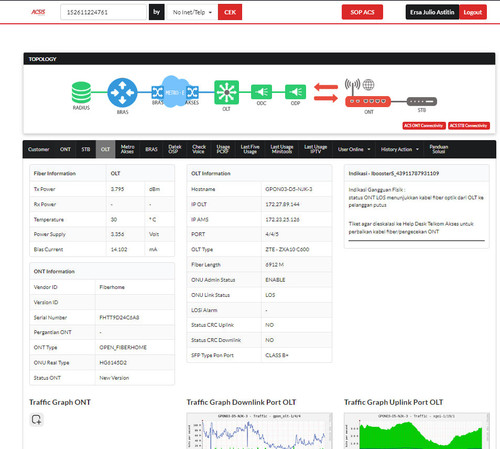The width and height of the screenshot is (500, 449).
Task: Focus the search number input field
Action: tap(103, 12)
